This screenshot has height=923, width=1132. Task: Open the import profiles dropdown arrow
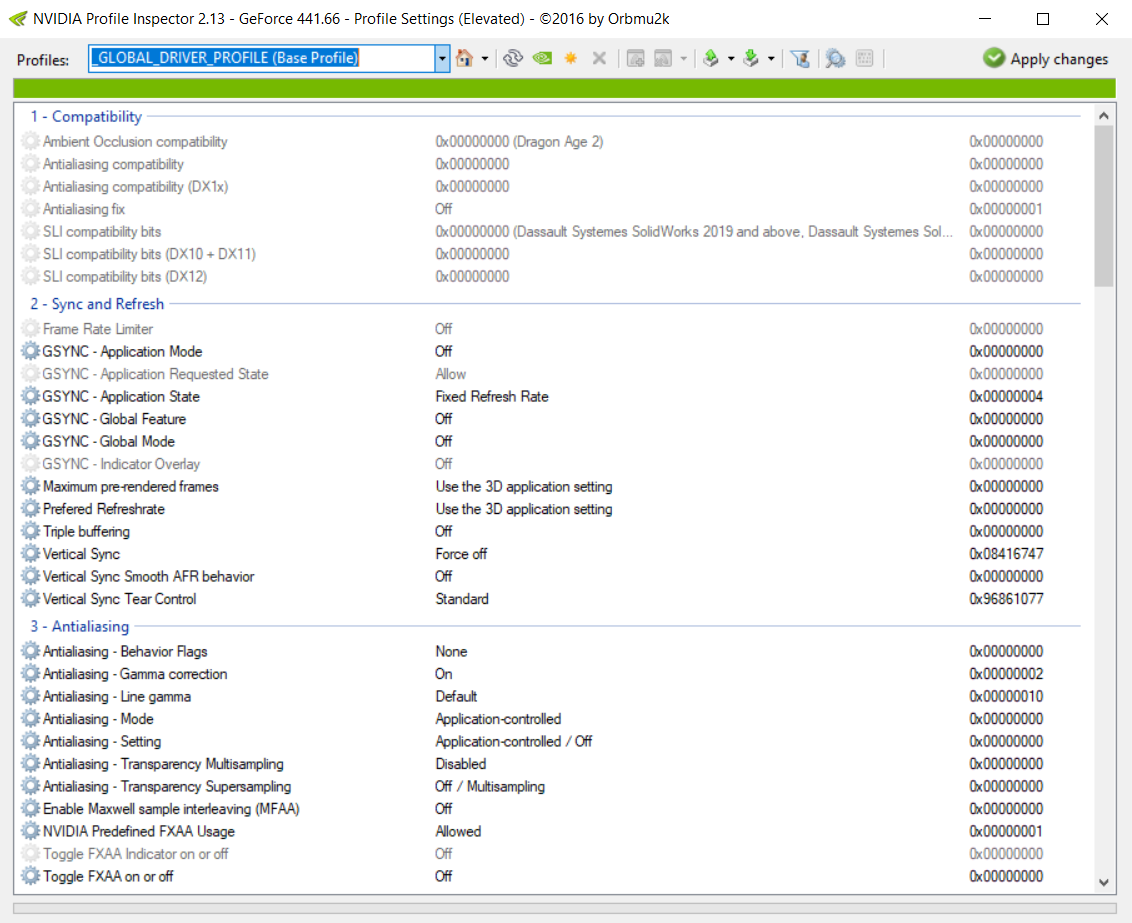tap(771, 59)
